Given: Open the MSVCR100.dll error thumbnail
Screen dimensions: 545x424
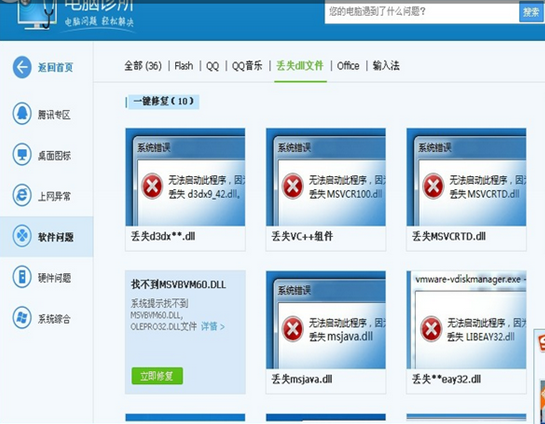Looking at the screenshot, I should pyautogui.click(x=326, y=177).
